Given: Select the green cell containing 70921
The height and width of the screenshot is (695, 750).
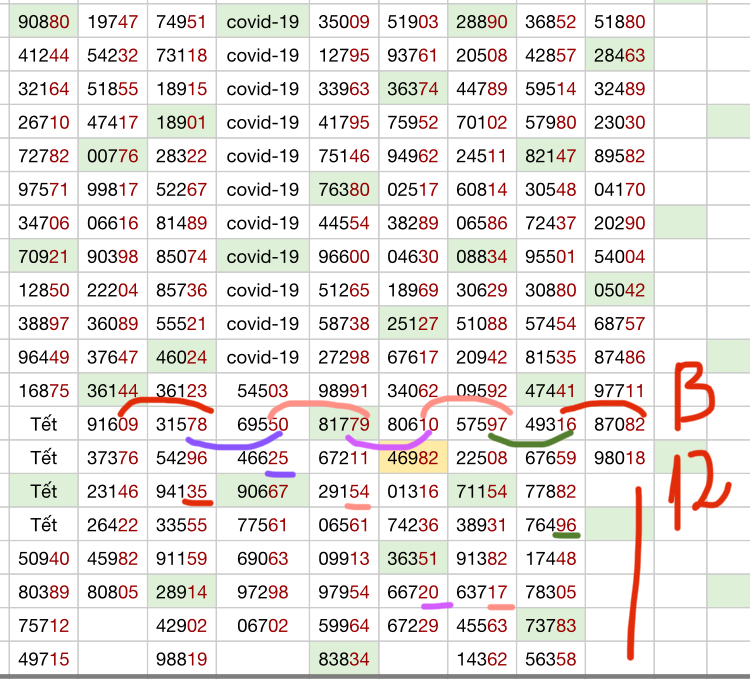Looking at the screenshot, I should (44, 256).
